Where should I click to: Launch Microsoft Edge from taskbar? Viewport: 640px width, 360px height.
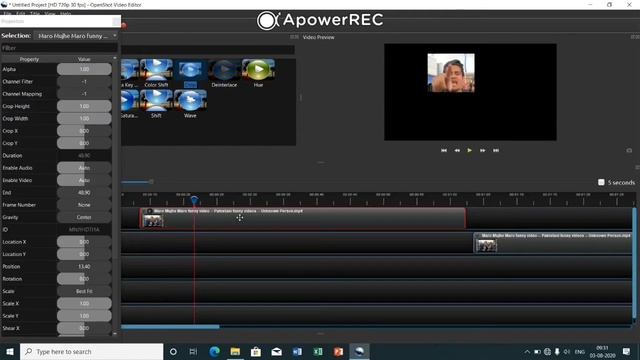(x=214, y=351)
